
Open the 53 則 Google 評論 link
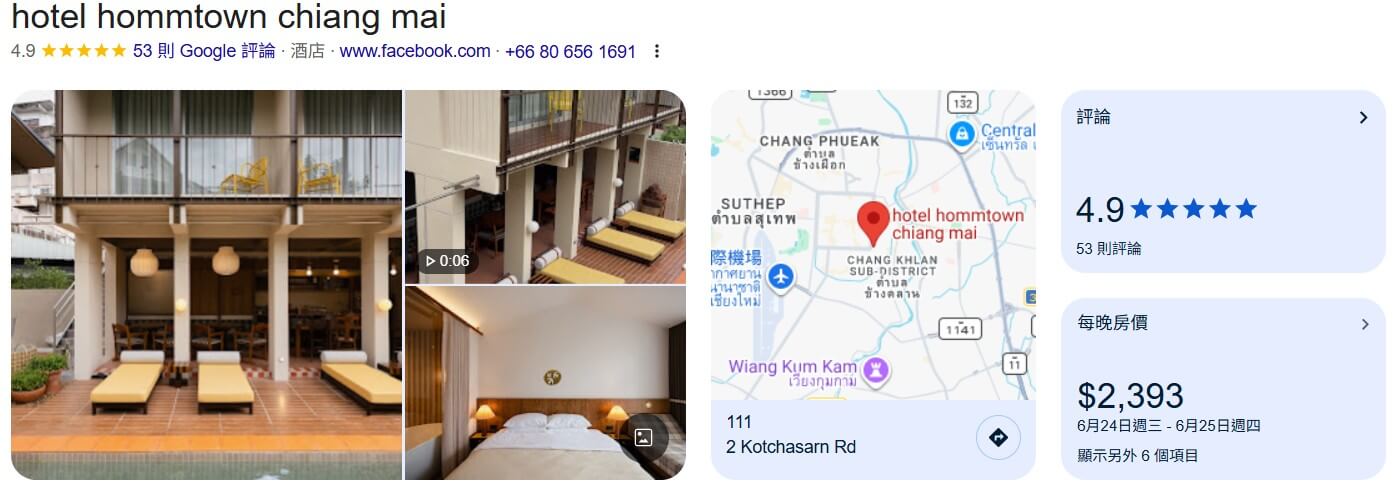[x=204, y=51]
